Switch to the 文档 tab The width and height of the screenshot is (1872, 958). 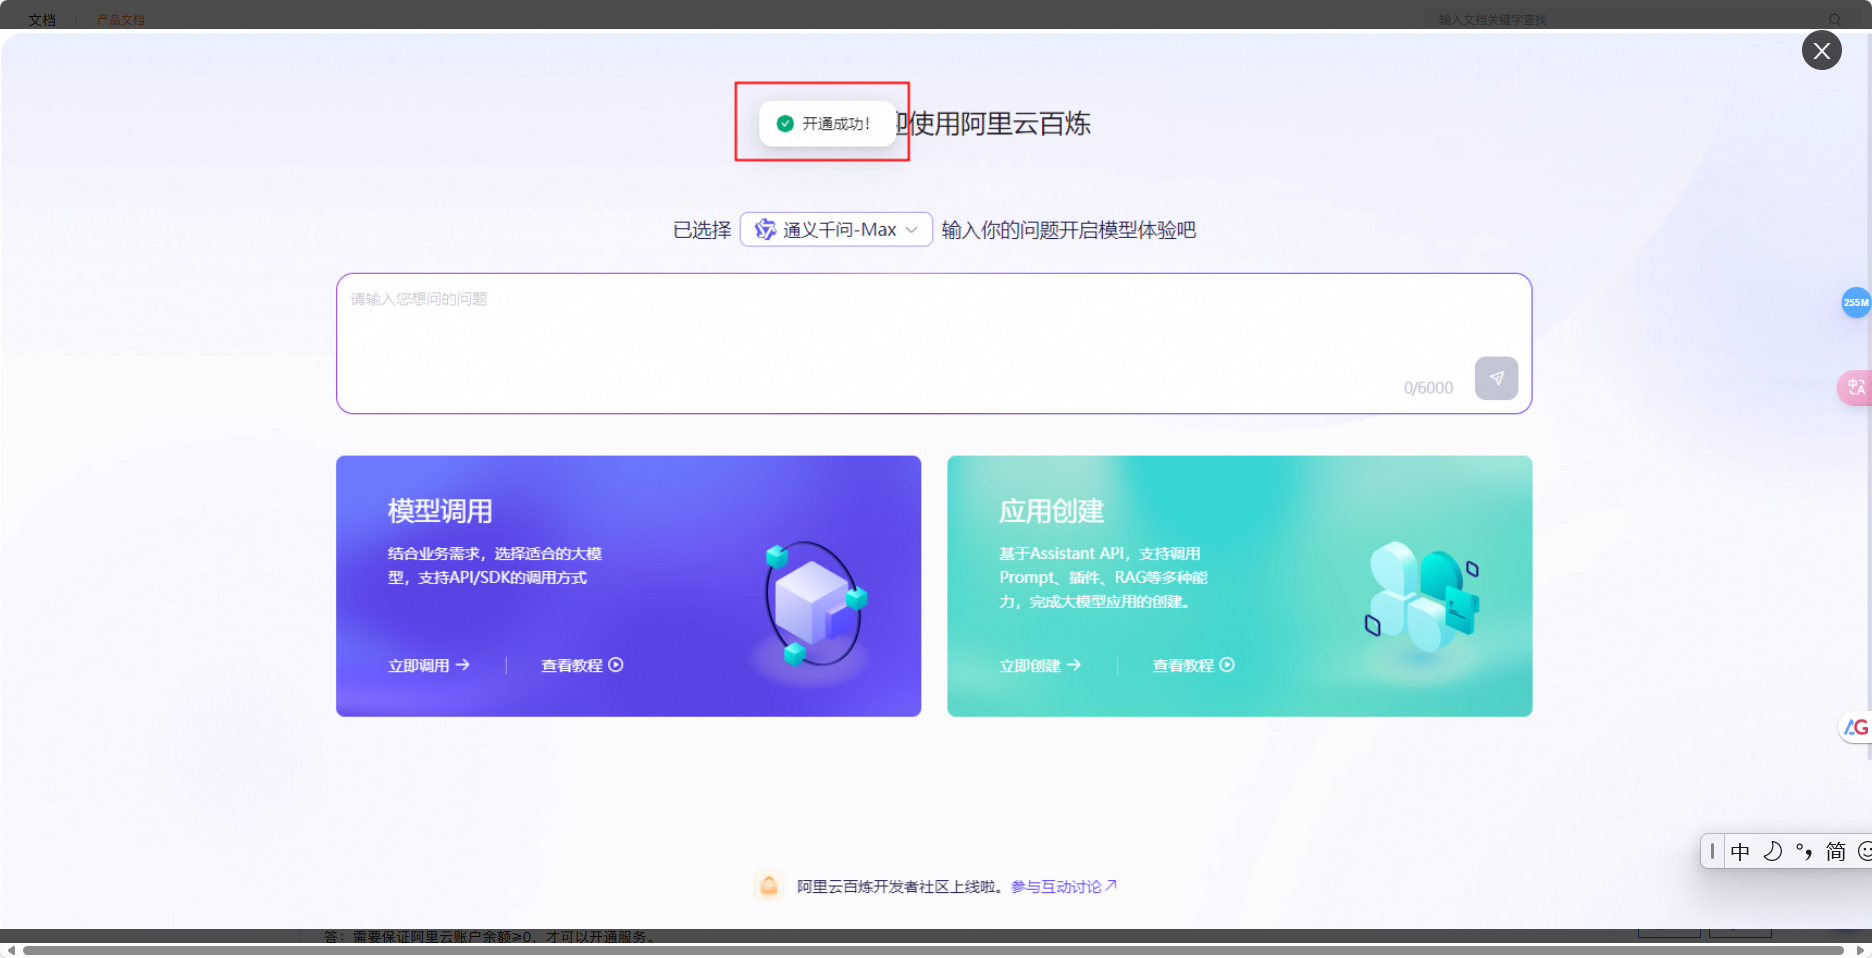(x=42, y=18)
